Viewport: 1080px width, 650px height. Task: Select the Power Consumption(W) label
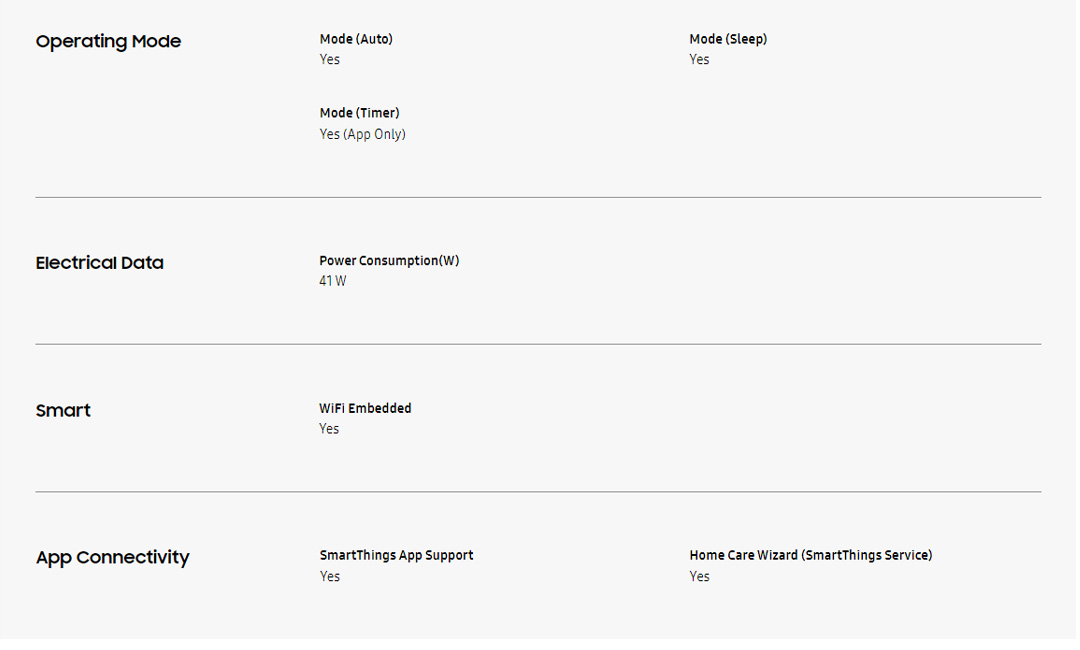[389, 261]
